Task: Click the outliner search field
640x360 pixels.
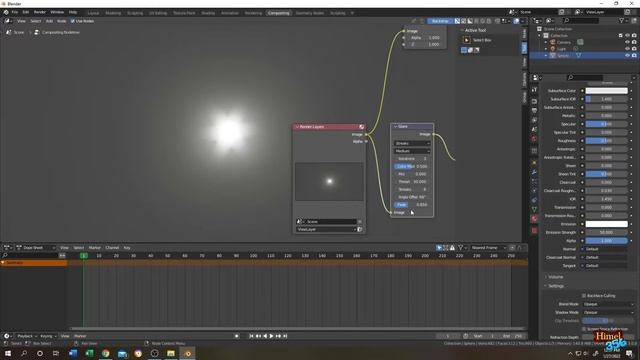Action: (581, 20)
